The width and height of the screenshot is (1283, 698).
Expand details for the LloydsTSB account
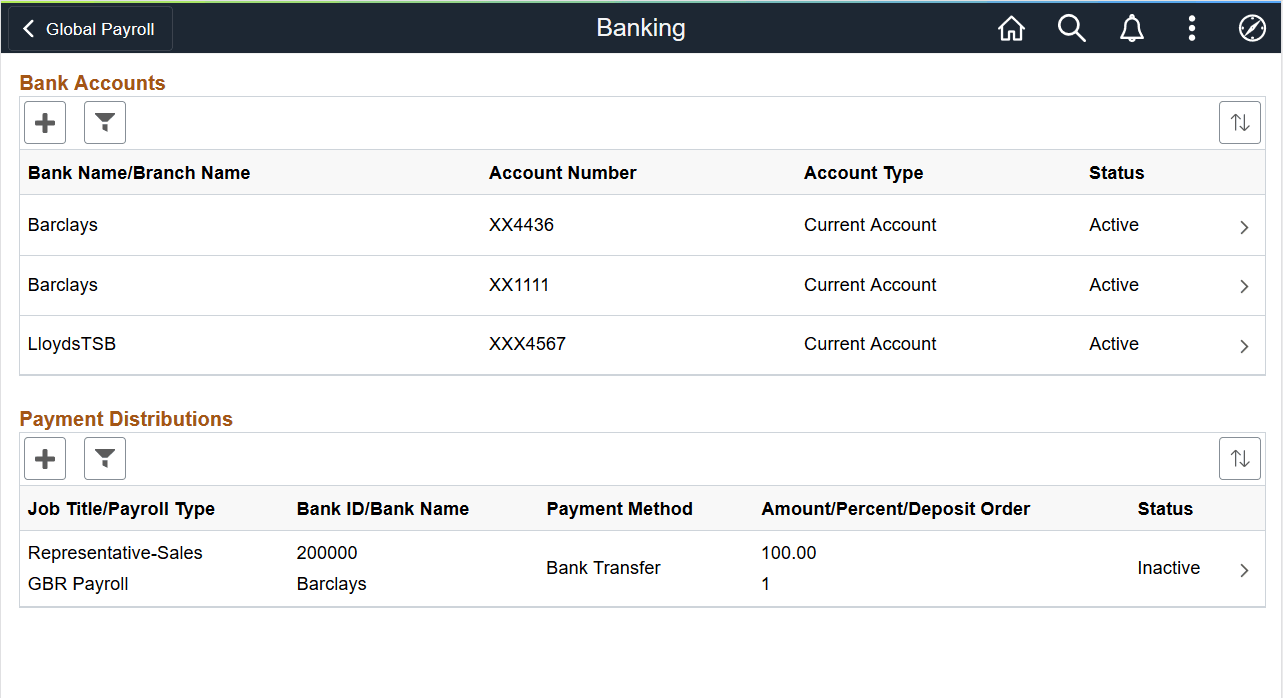1244,346
